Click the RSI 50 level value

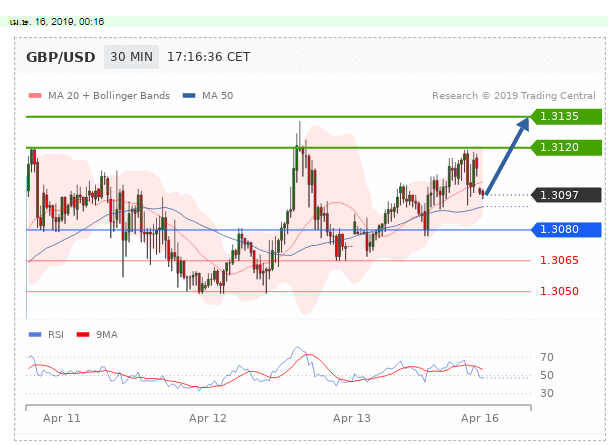click(547, 375)
